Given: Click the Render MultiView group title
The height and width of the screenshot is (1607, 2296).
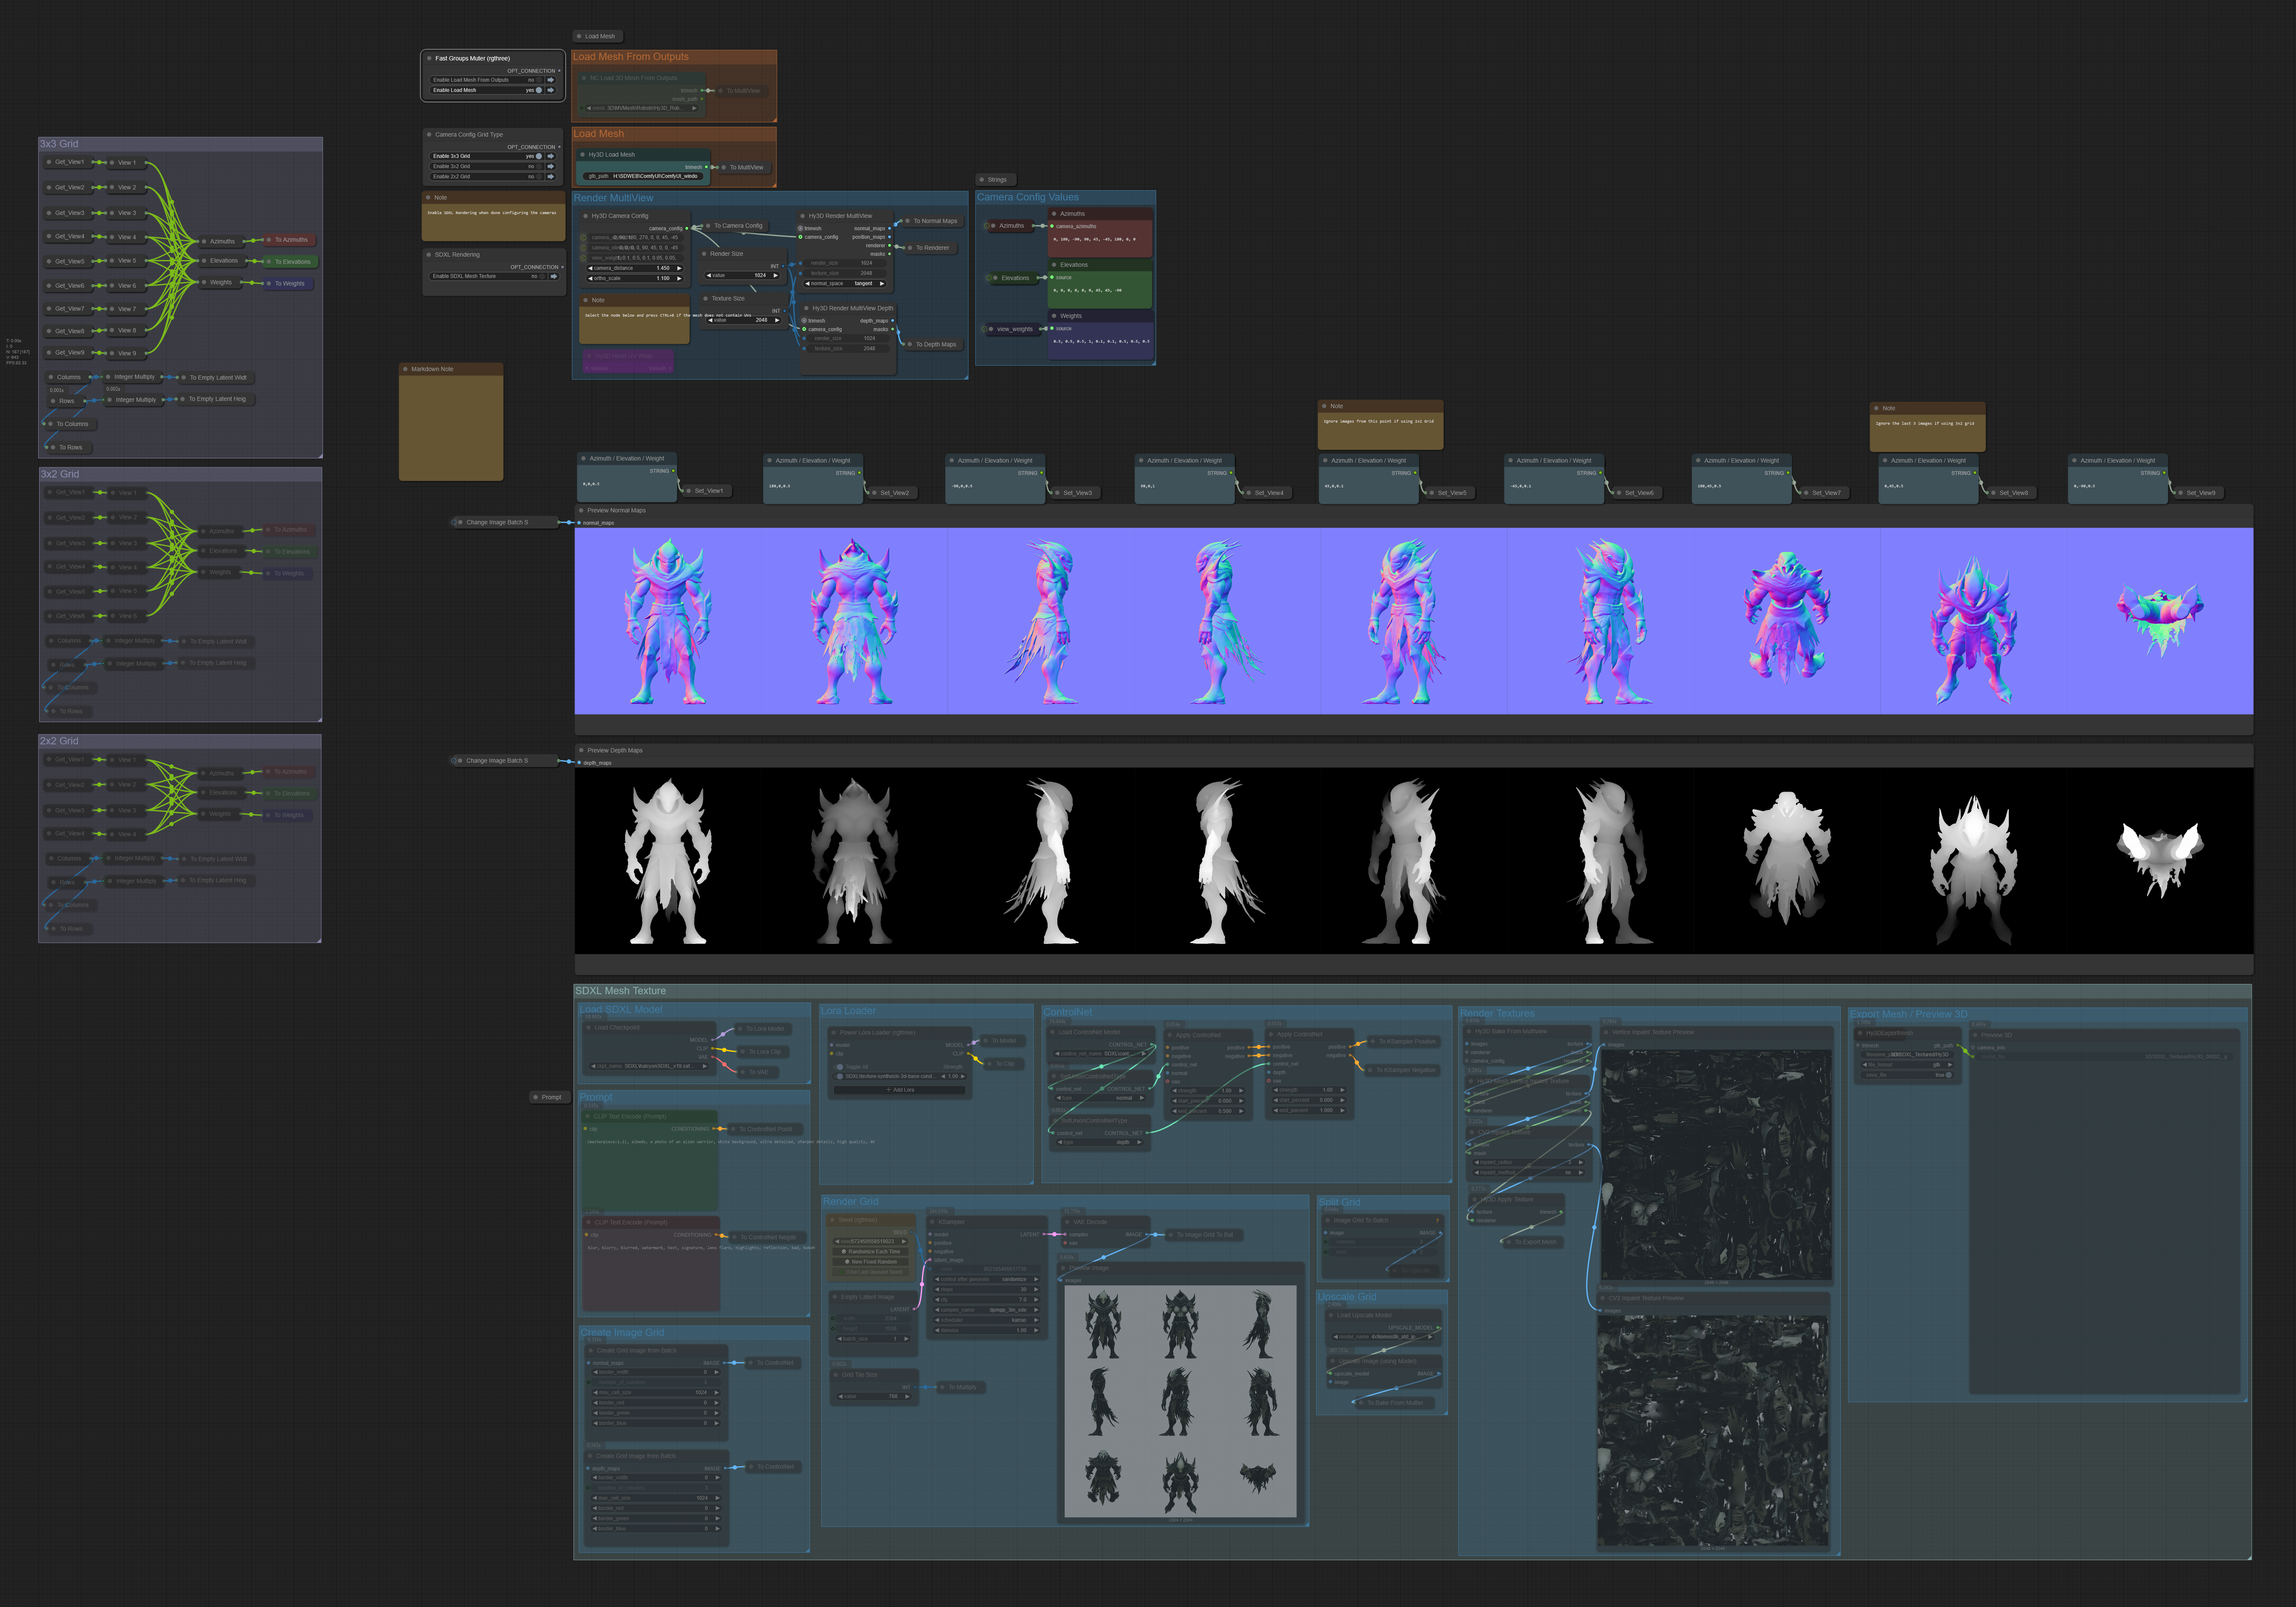Looking at the screenshot, I should coord(613,198).
